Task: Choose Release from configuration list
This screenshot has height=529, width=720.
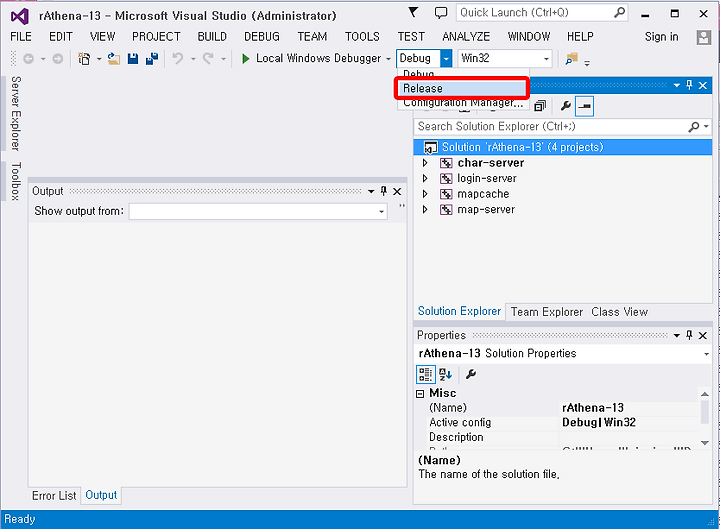Action: 463,88
